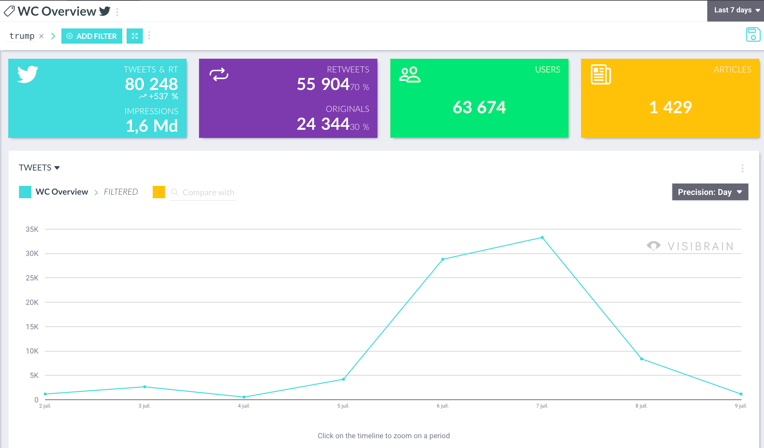Screen dimensions: 764x448
Task: Click the RETWEETS card label
Action: (347, 70)
